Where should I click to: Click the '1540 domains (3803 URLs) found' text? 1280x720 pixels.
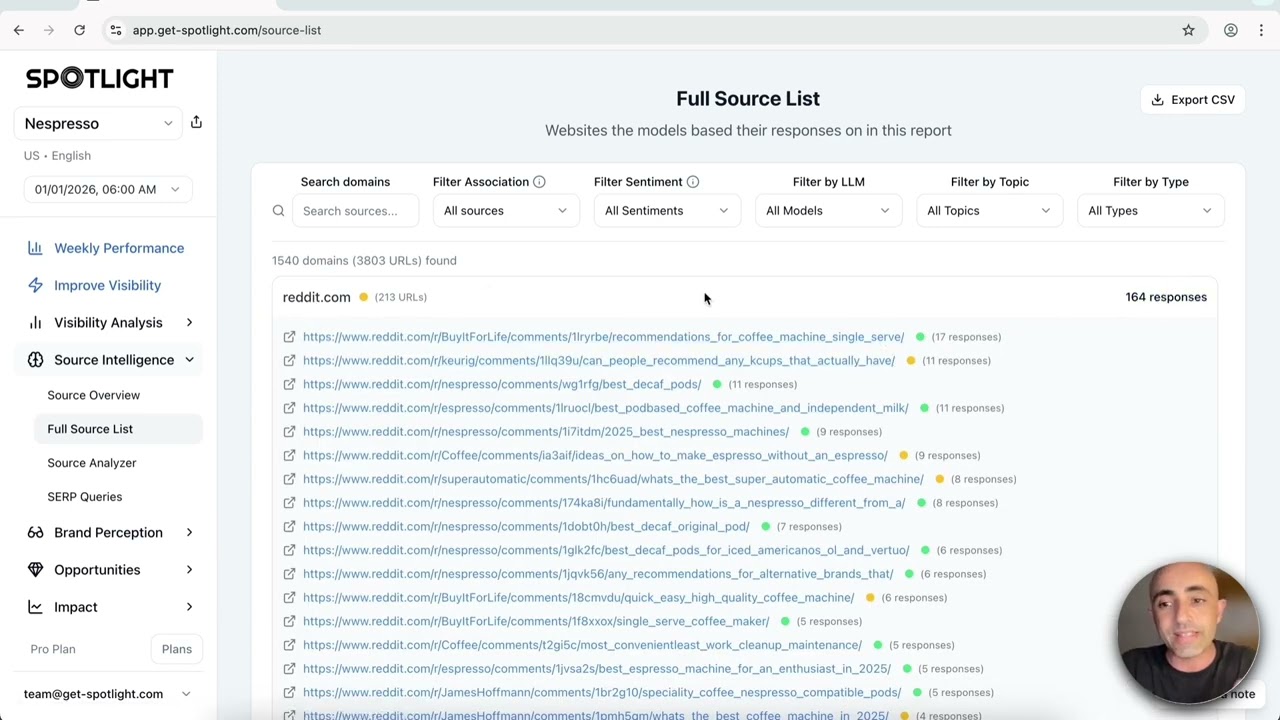[364, 261]
